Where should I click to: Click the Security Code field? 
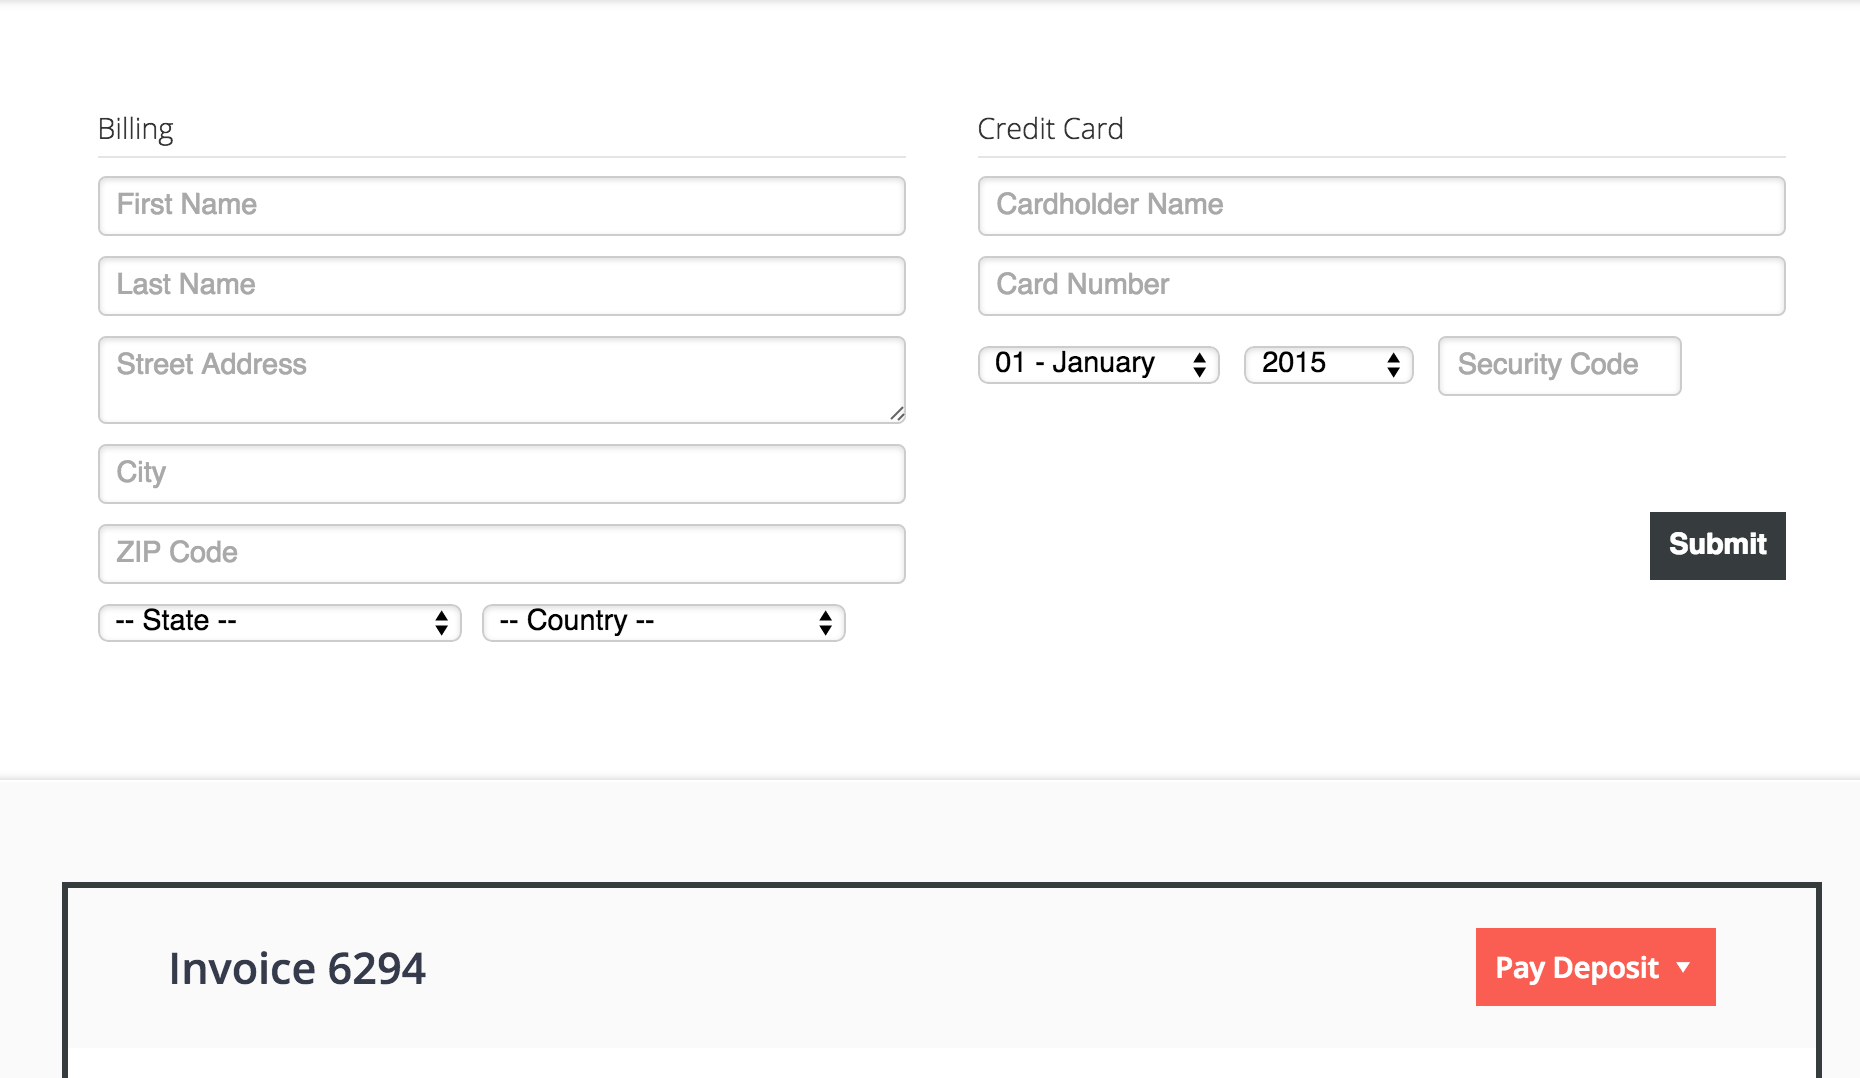coord(1559,366)
